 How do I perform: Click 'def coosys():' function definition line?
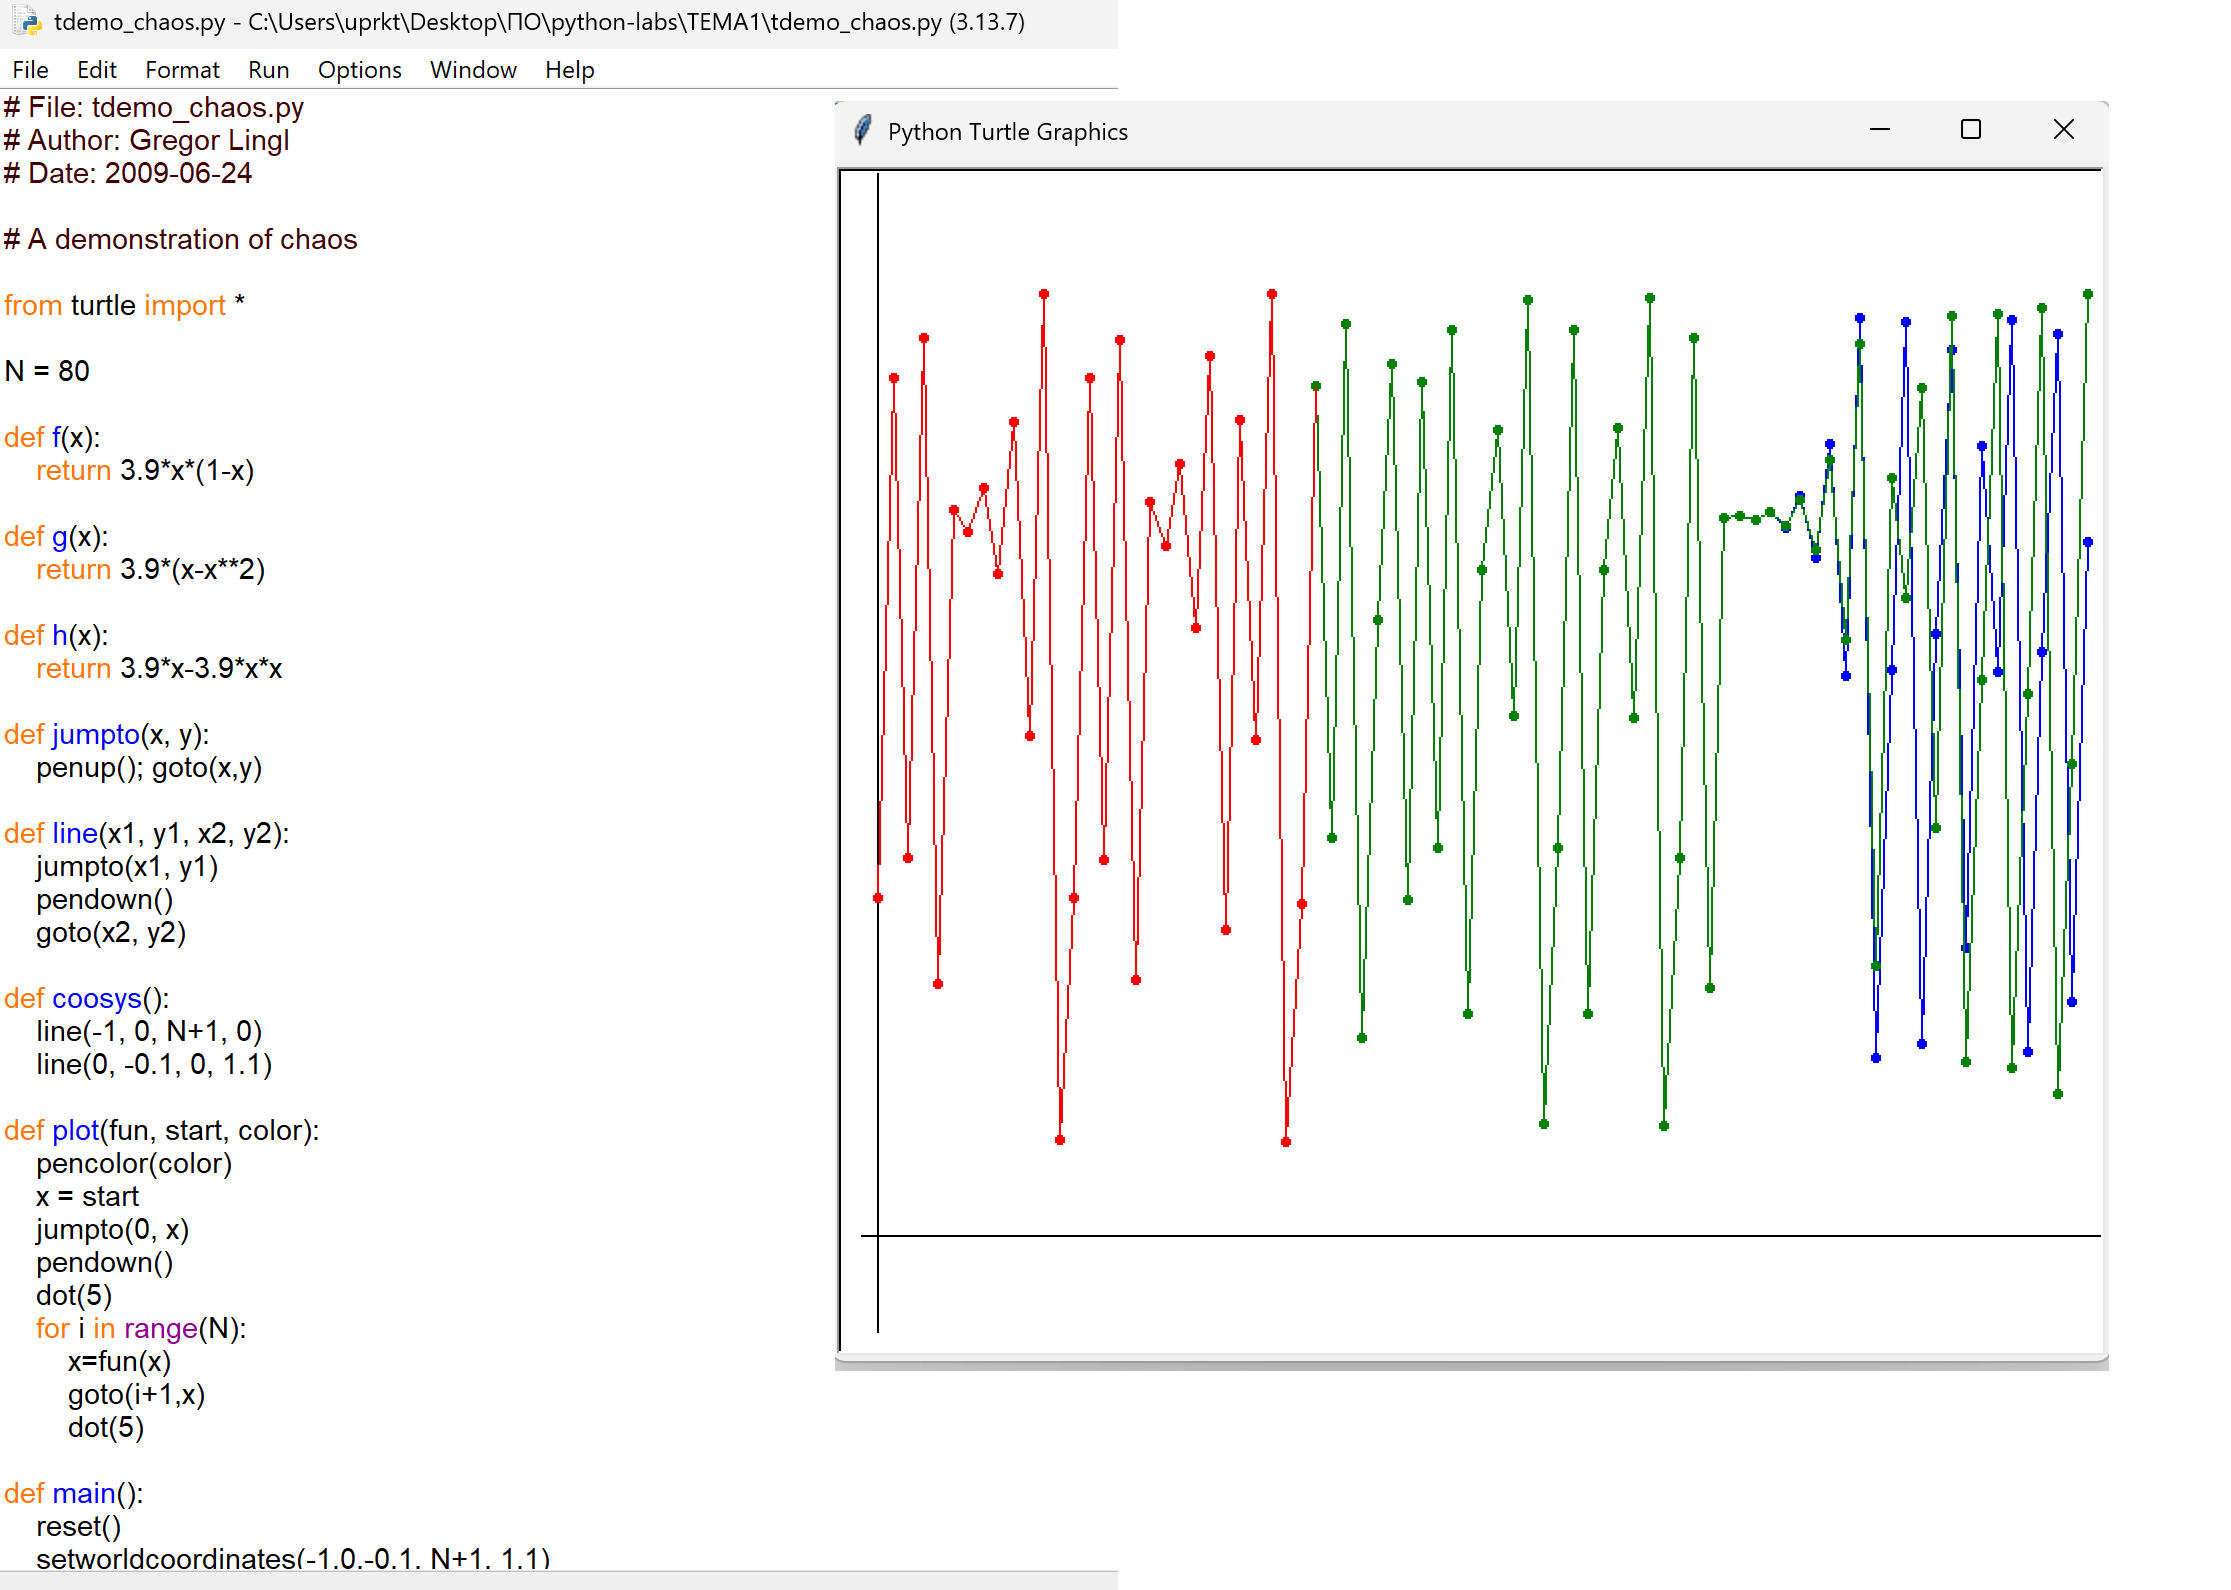tap(86, 998)
